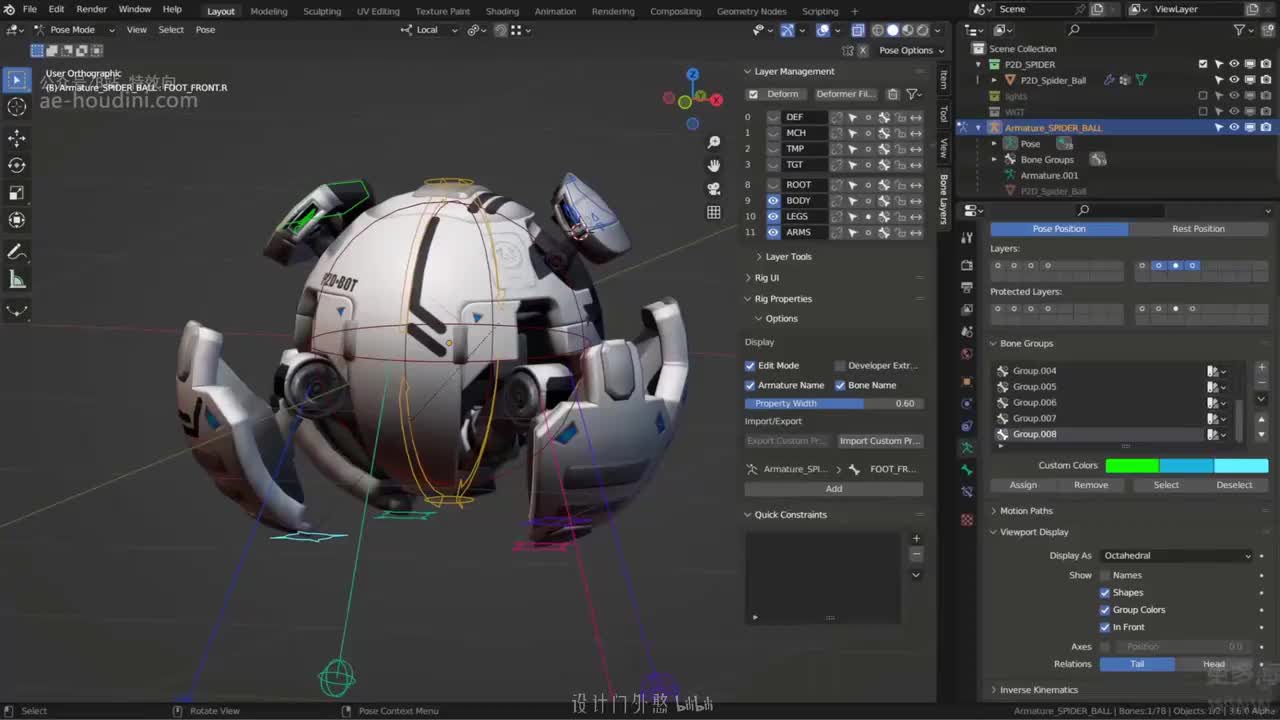Click the Deselect bone group button
This screenshot has height=720, width=1280.
(x=1234, y=485)
